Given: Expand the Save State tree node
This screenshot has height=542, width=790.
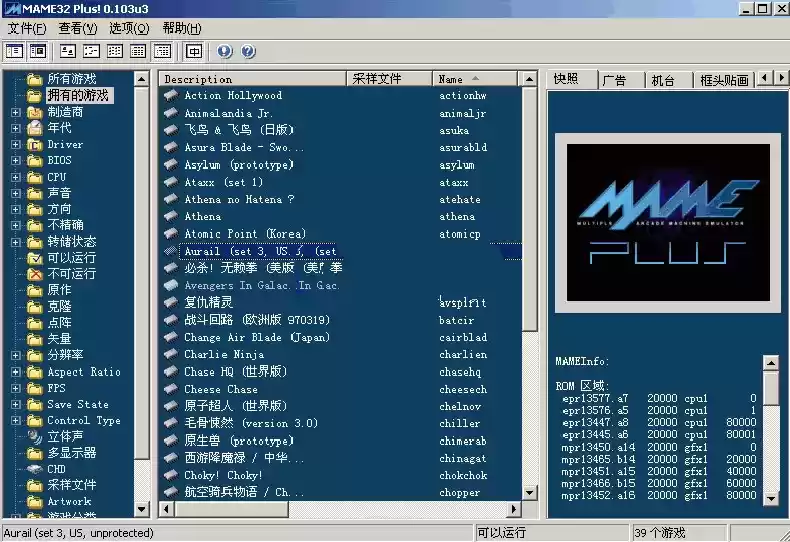Looking at the screenshot, I should pyautogui.click(x=16, y=404).
